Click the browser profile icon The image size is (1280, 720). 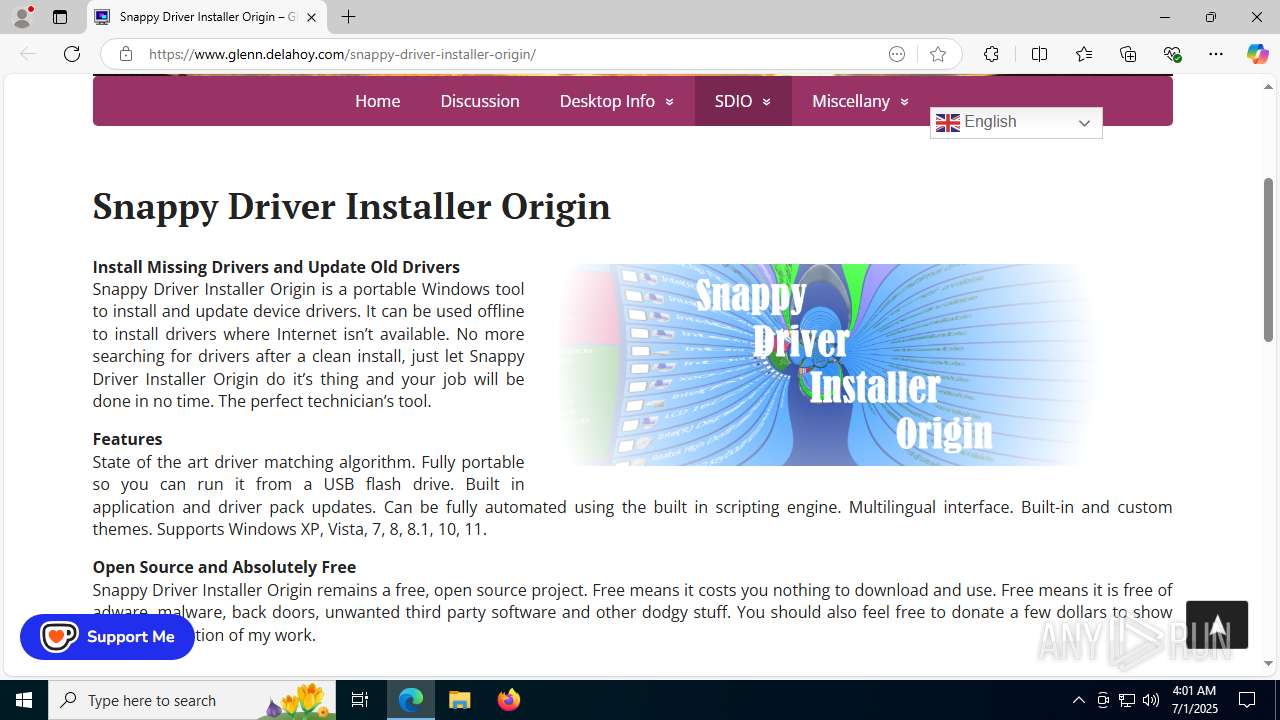tap(21, 17)
